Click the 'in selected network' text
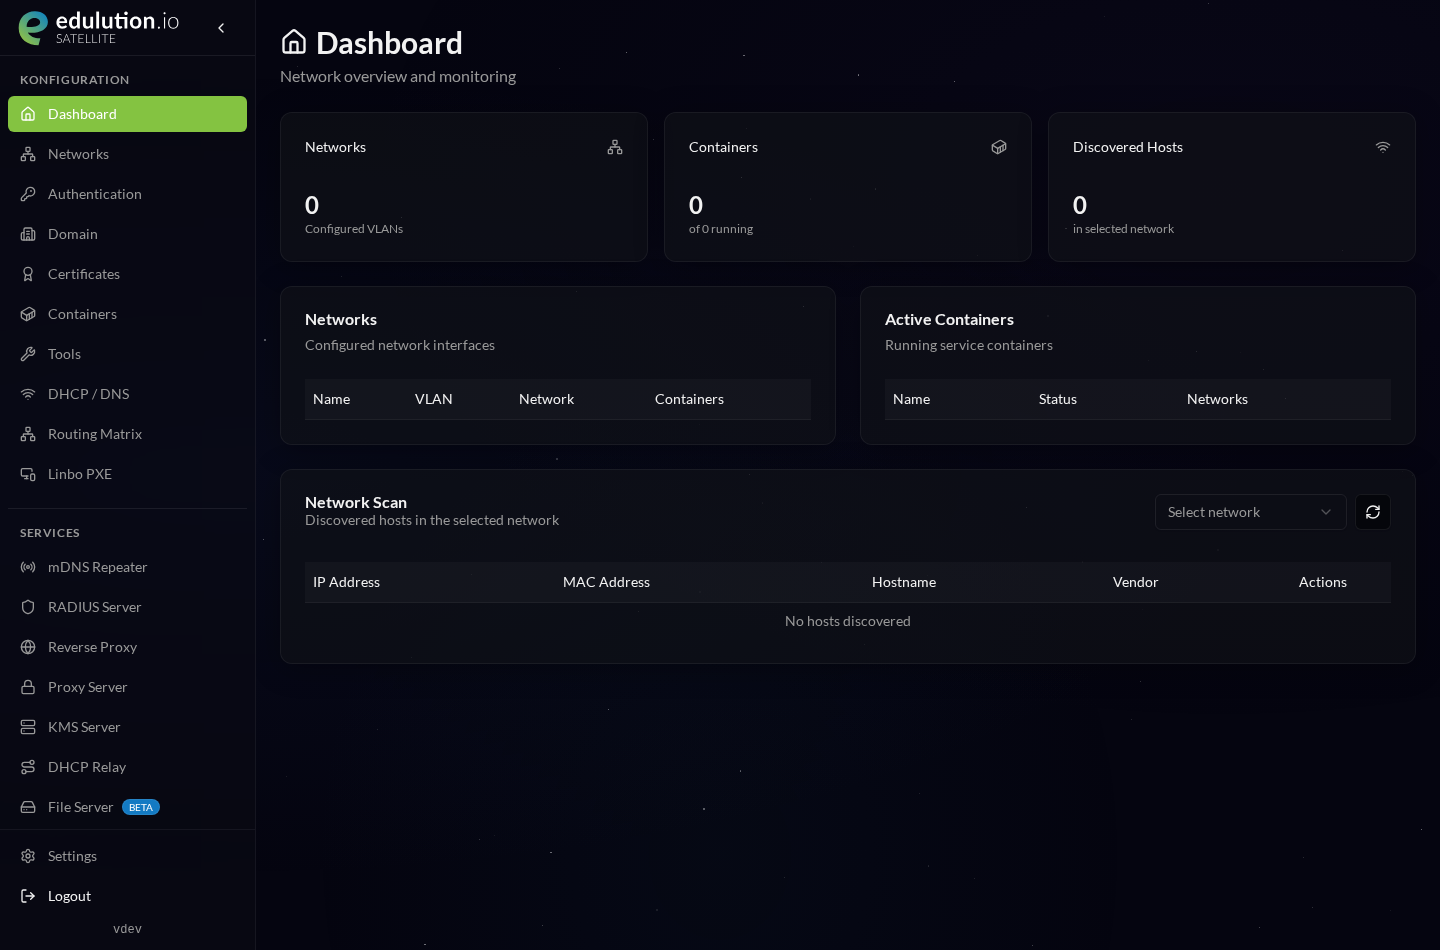The width and height of the screenshot is (1440, 950). pos(1123,229)
